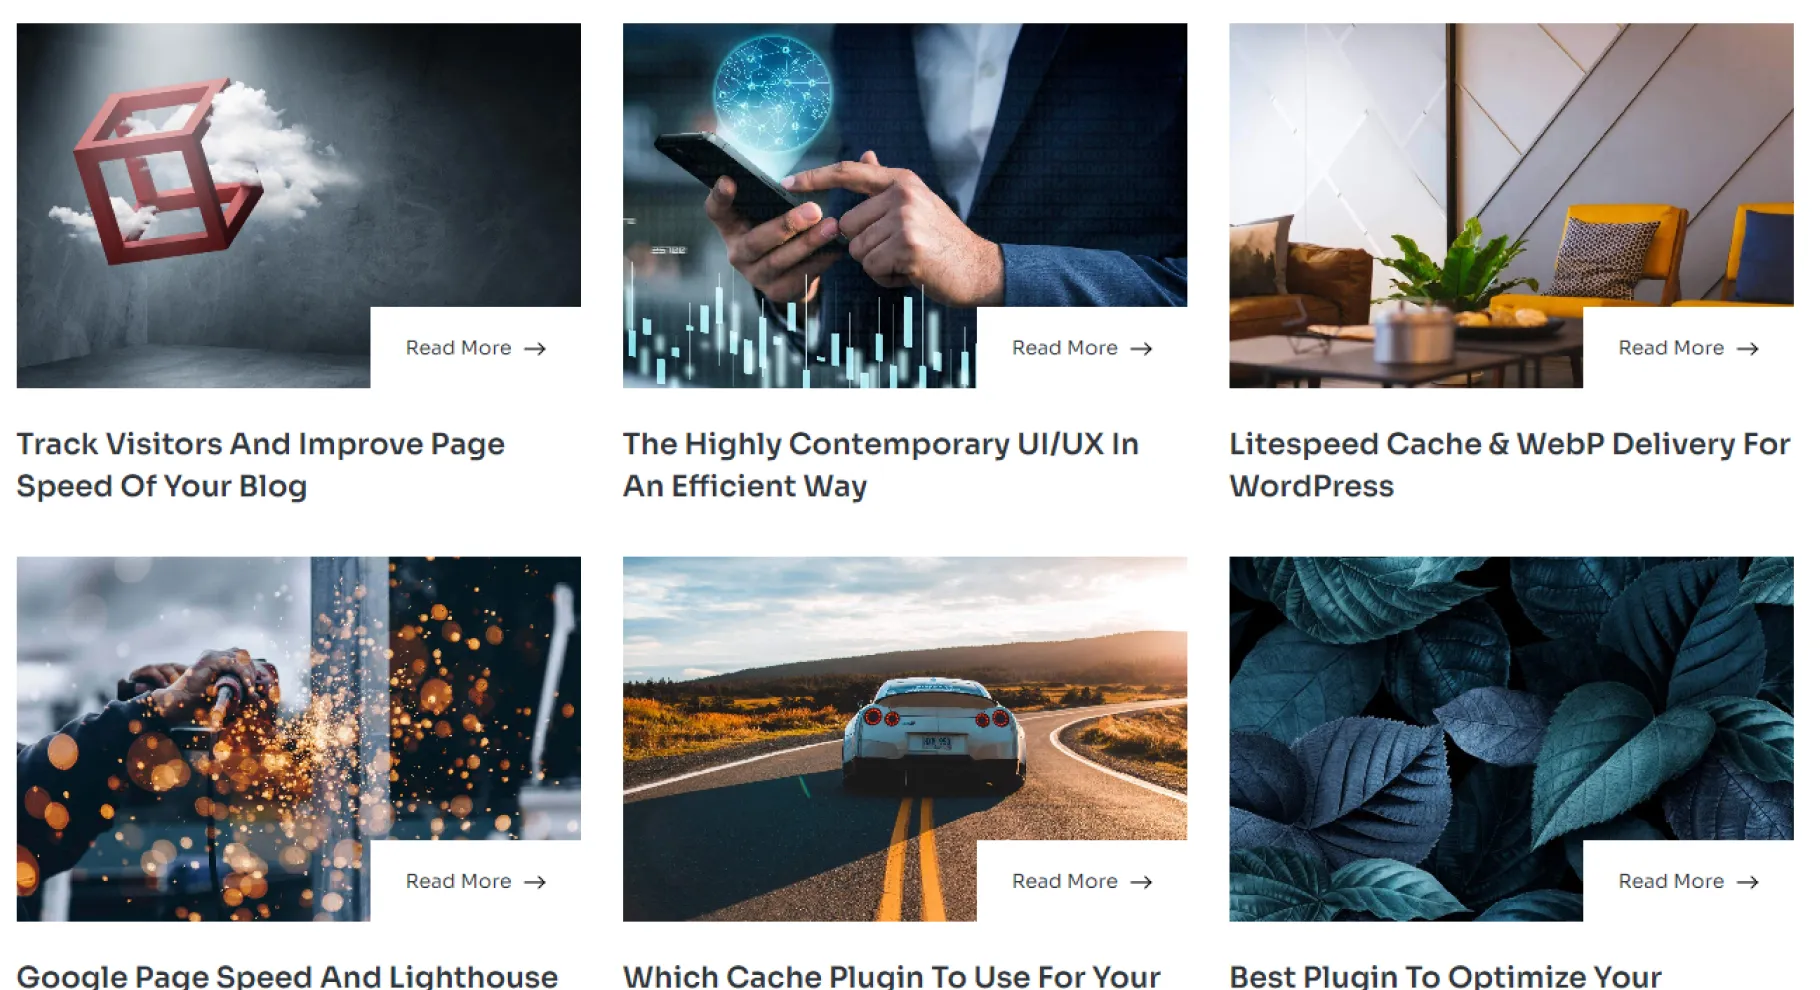
Task: Select the sports car on road thumbnail
Action: pyautogui.click(x=904, y=739)
